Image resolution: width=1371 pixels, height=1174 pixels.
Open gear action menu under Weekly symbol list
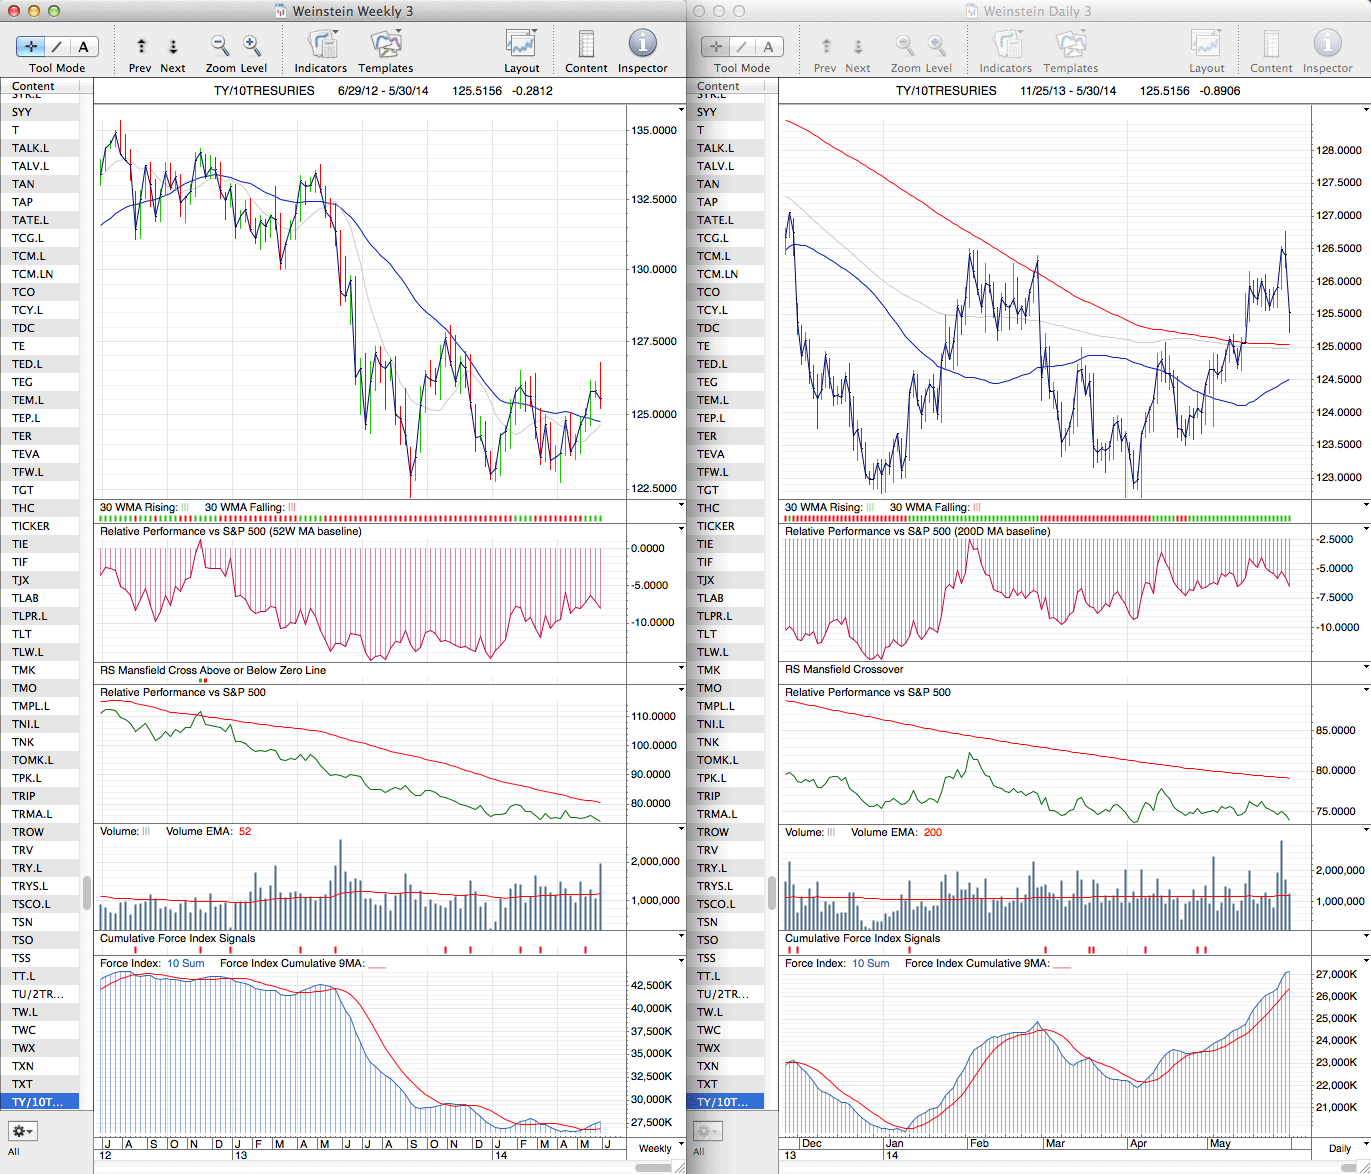pyautogui.click(x=22, y=1131)
